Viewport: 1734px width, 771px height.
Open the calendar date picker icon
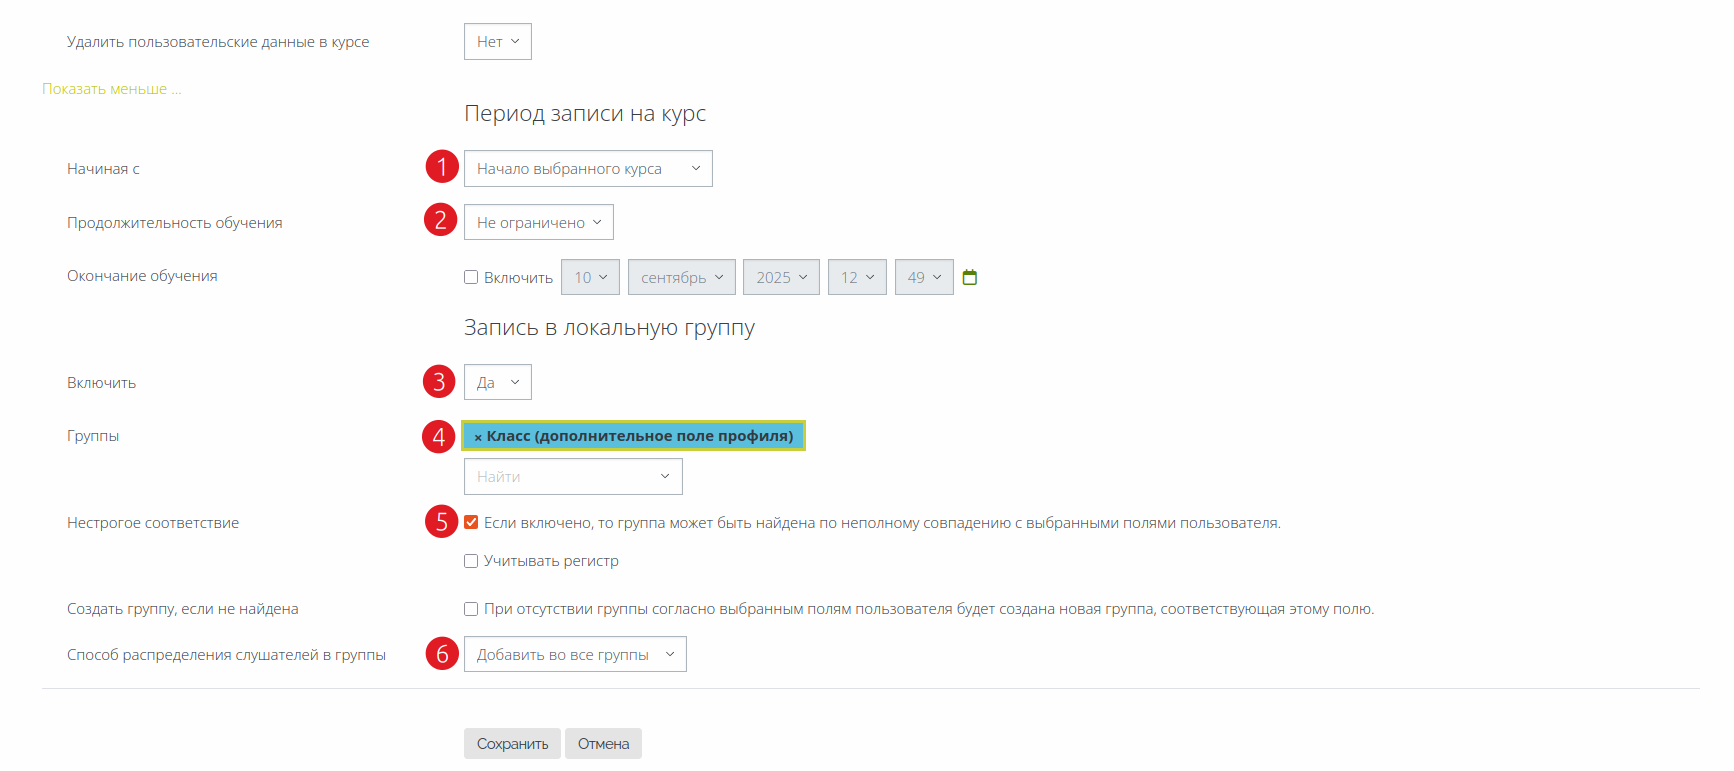point(969,277)
